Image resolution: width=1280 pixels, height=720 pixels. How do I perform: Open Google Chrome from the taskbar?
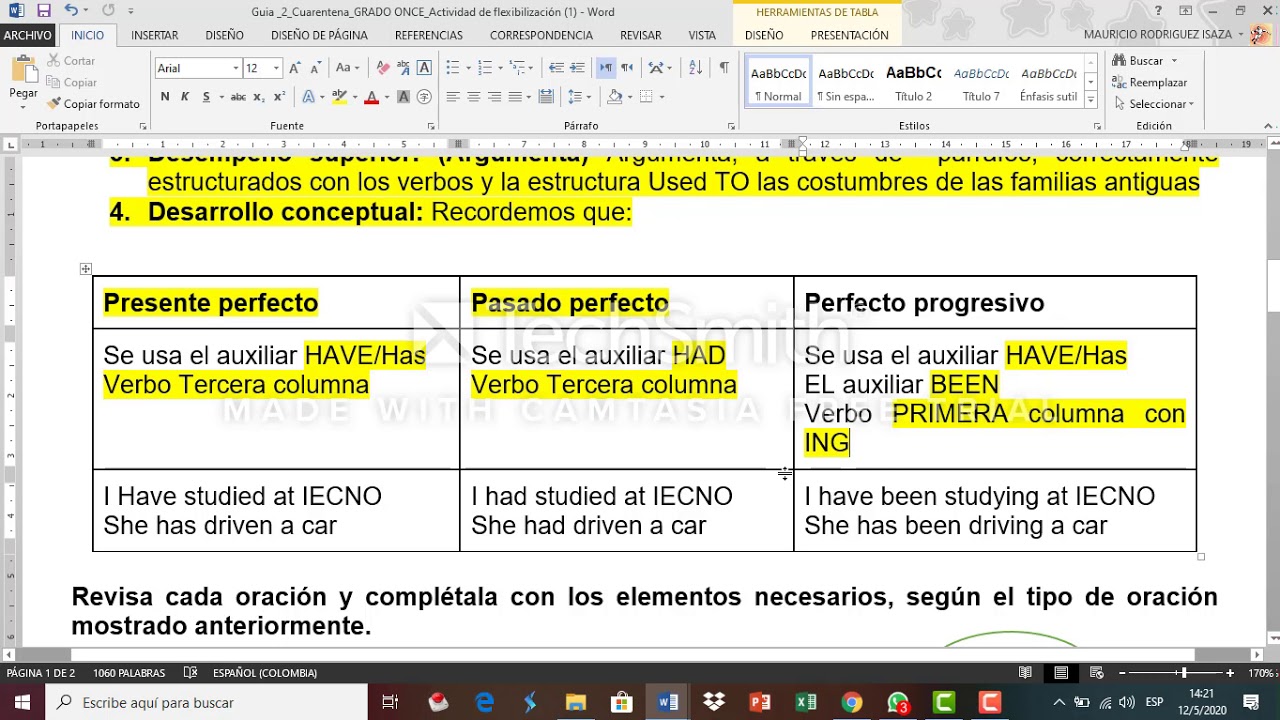[x=852, y=702]
